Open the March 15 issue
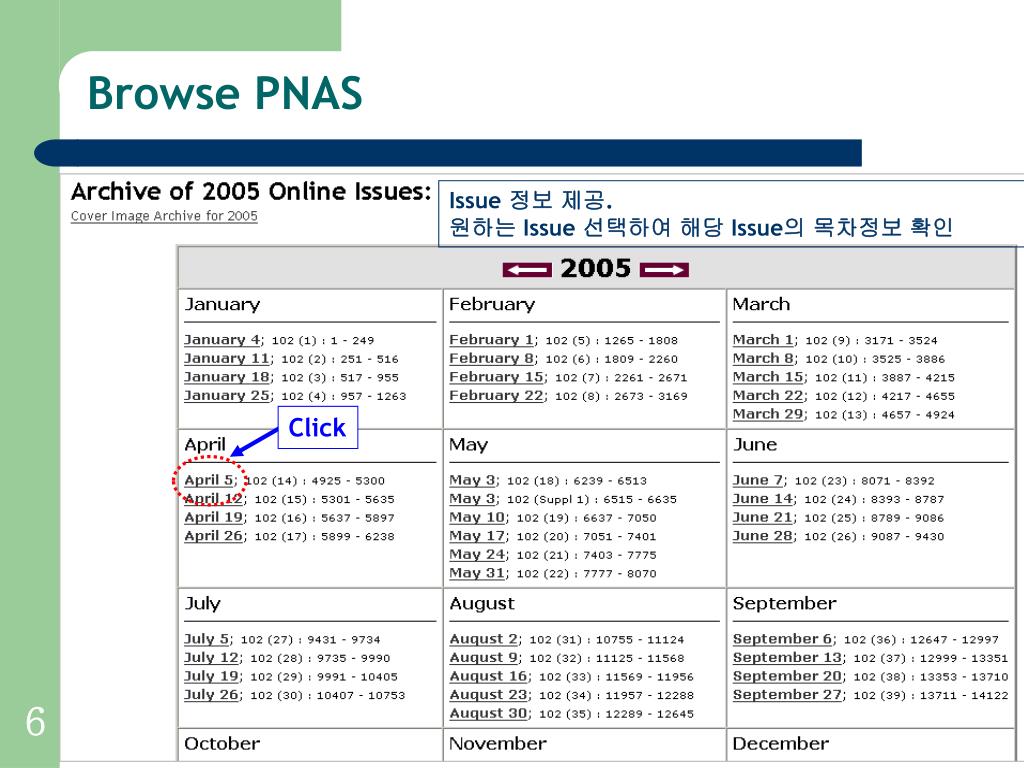This screenshot has width=1024, height=768. pyautogui.click(x=768, y=377)
